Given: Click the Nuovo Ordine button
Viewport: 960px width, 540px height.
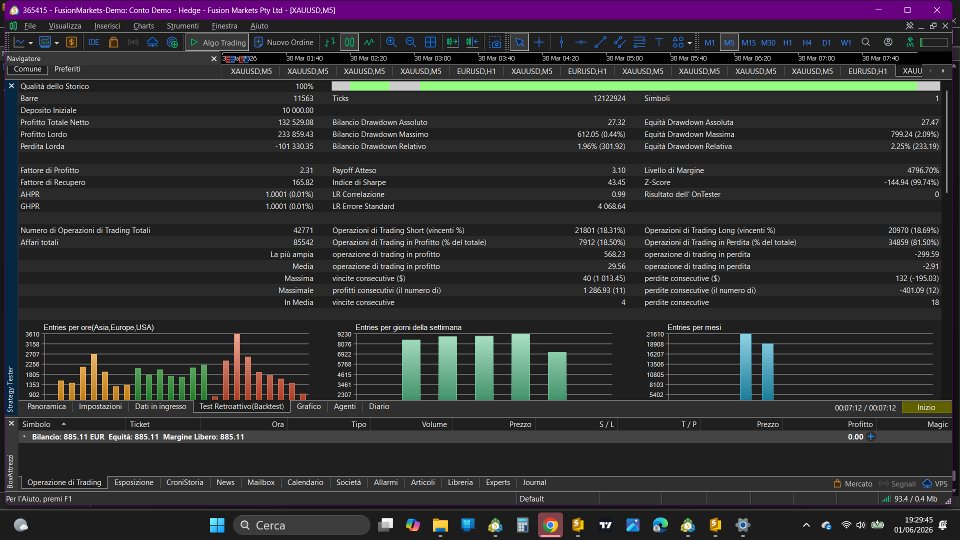Looking at the screenshot, I should pos(283,42).
